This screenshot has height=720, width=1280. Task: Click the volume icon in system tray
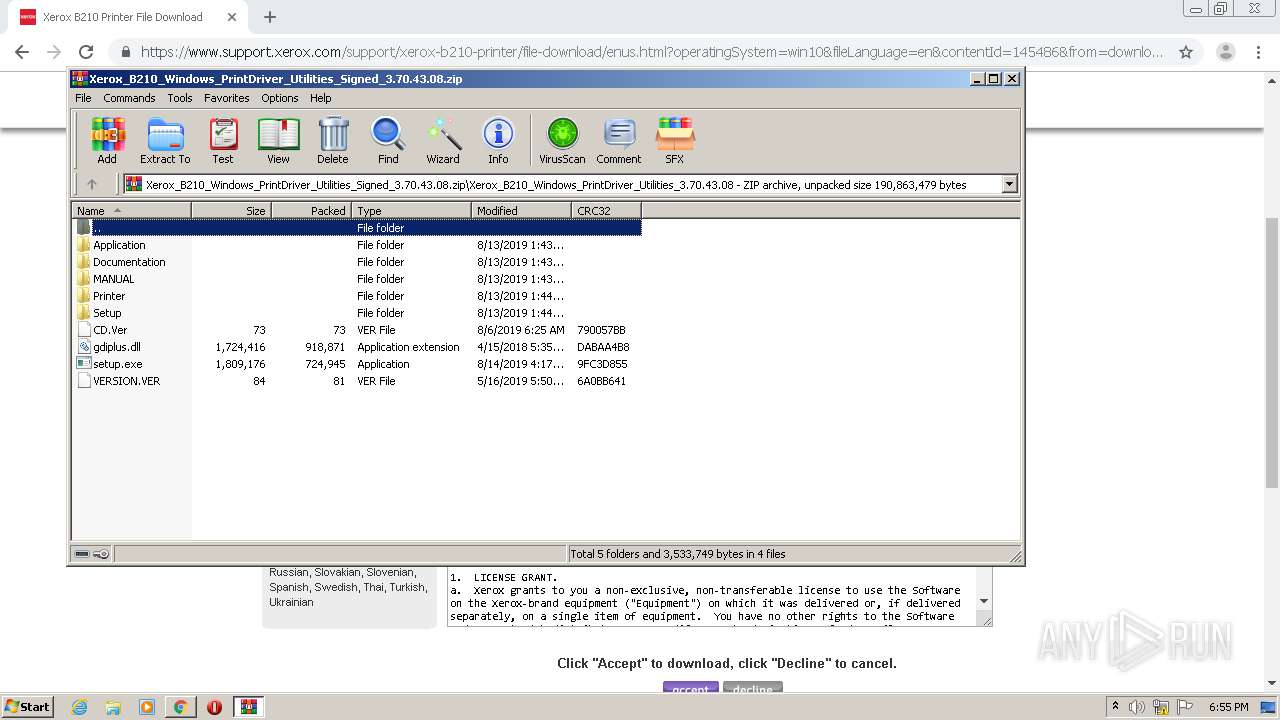pyautogui.click(x=1137, y=707)
